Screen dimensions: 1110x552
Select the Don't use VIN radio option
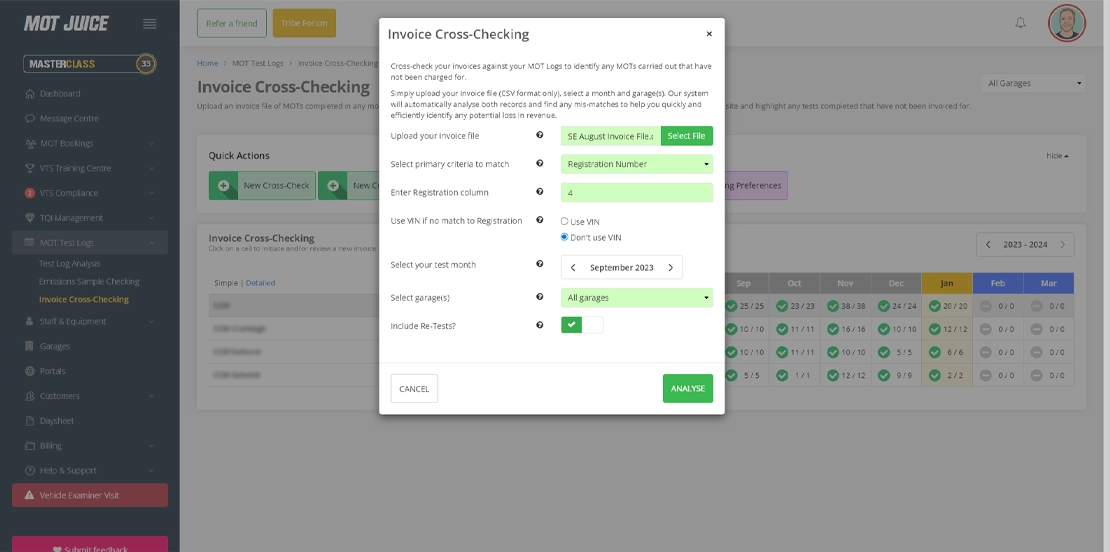pyautogui.click(x=564, y=237)
